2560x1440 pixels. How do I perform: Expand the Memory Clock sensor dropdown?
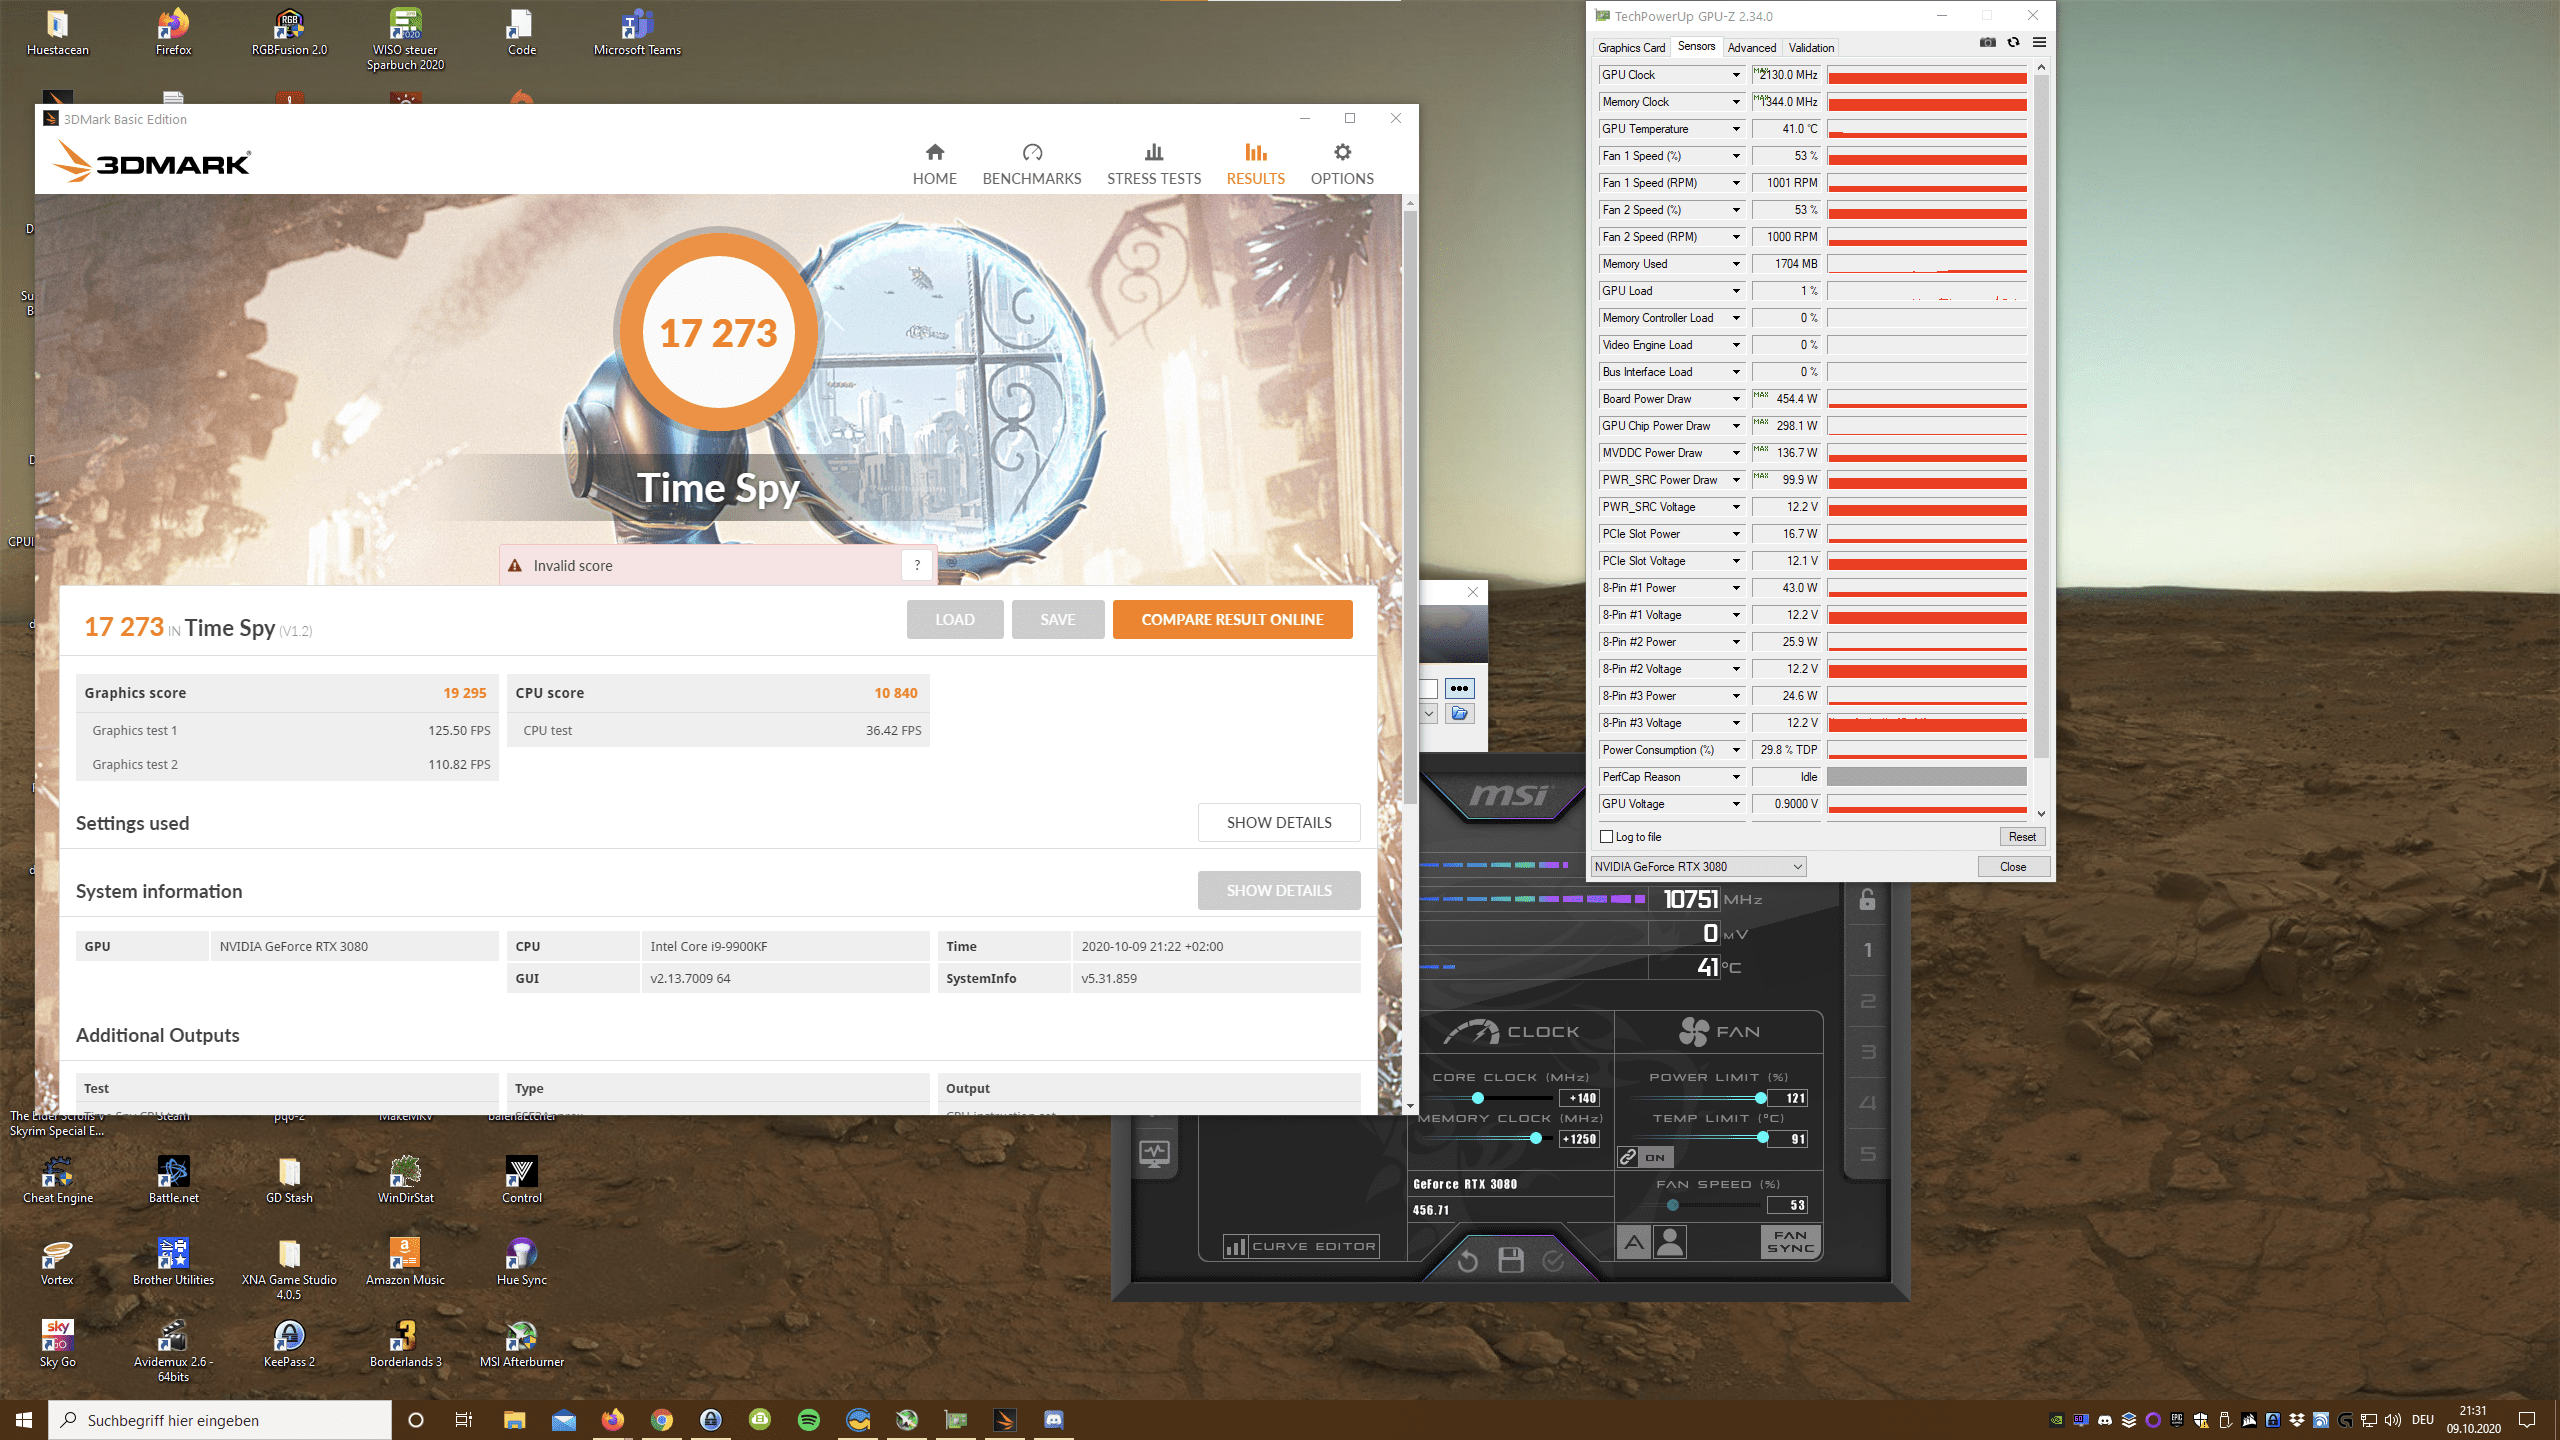pyautogui.click(x=1736, y=102)
